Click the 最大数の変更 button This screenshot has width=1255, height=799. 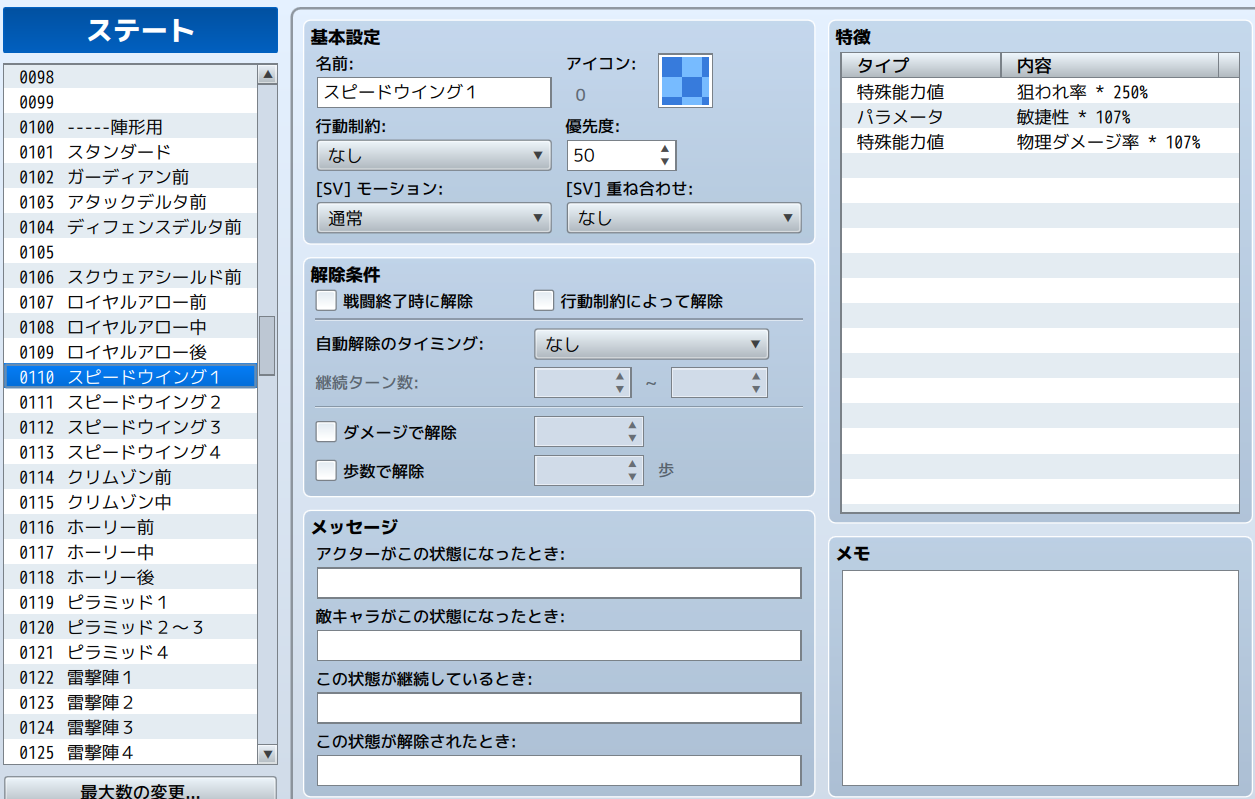tap(140, 790)
